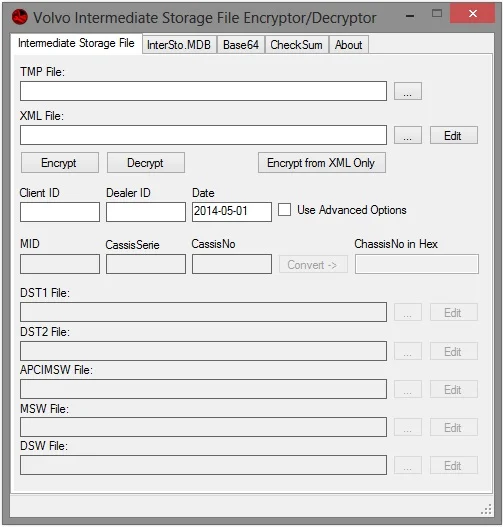Click the Date field showing 2014-05-01
This screenshot has width=503, height=527.
232,212
